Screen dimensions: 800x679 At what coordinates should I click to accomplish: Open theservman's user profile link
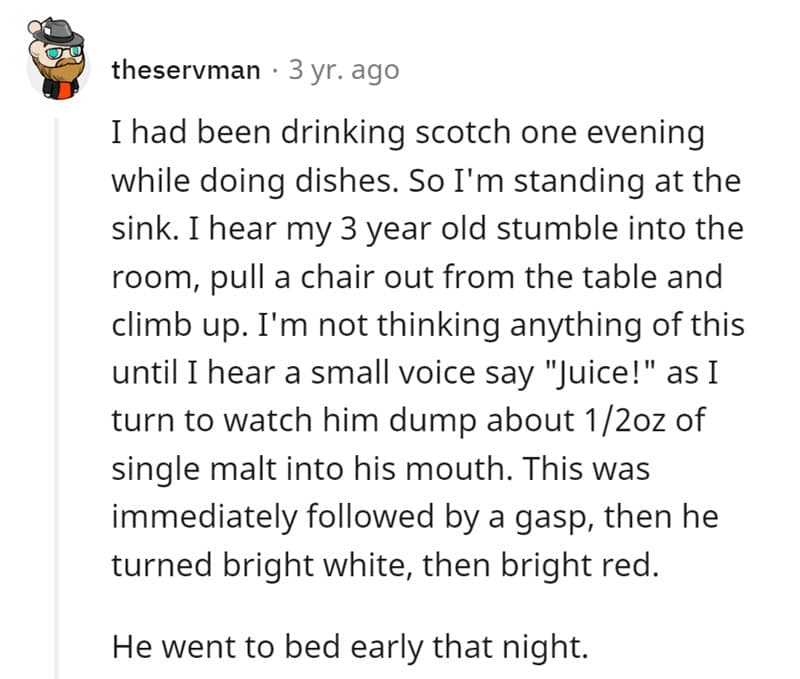[187, 70]
